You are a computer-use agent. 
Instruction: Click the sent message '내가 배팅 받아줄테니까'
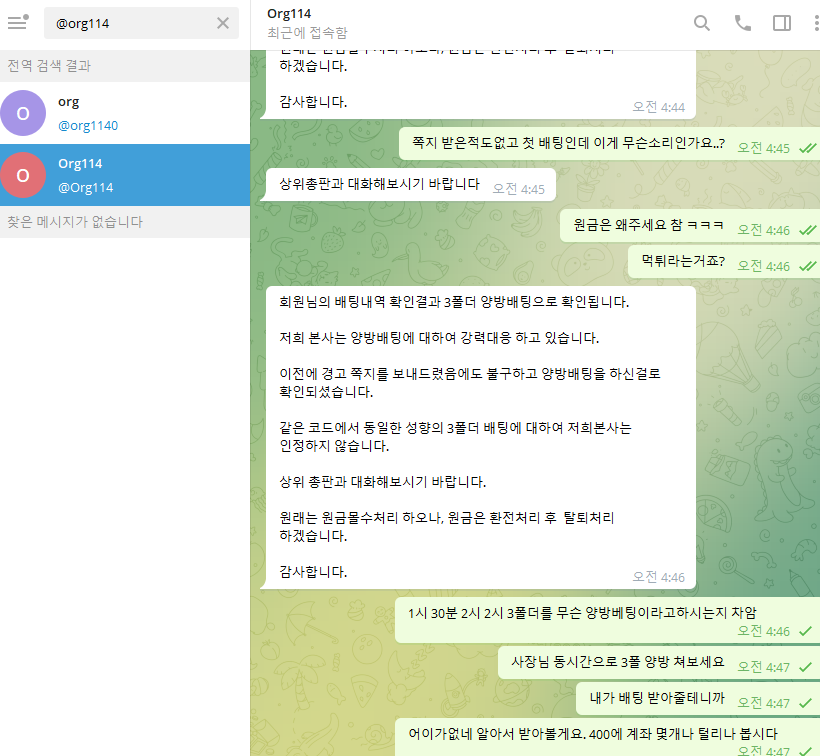(657, 698)
